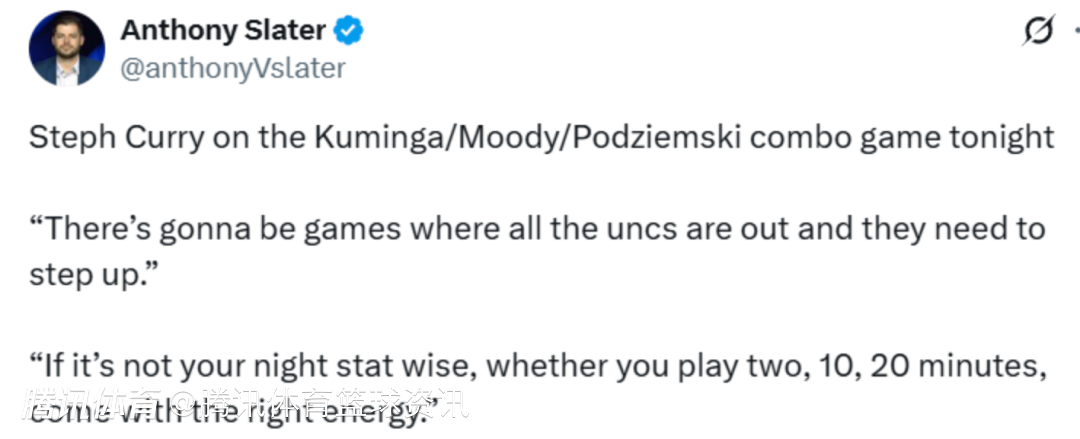Open the @anthonyVslater handle link
This screenshot has width=1080, height=439.
232,68
